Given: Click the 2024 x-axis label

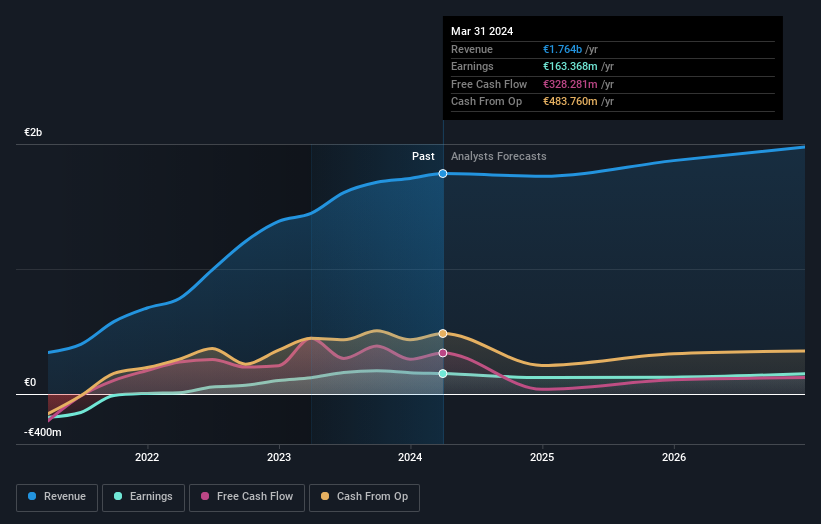Looking at the screenshot, I should click(410, 457).
